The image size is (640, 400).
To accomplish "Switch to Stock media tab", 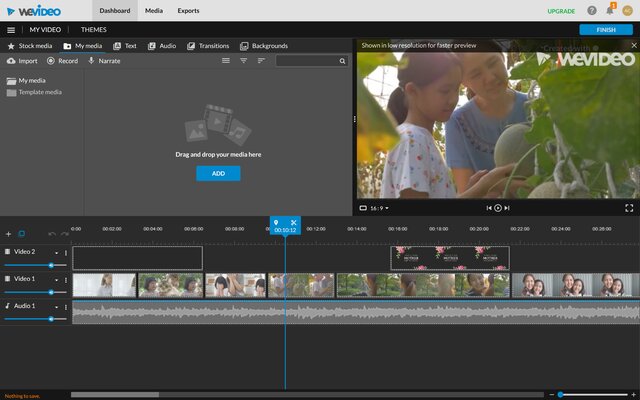I will pos(30,46).
